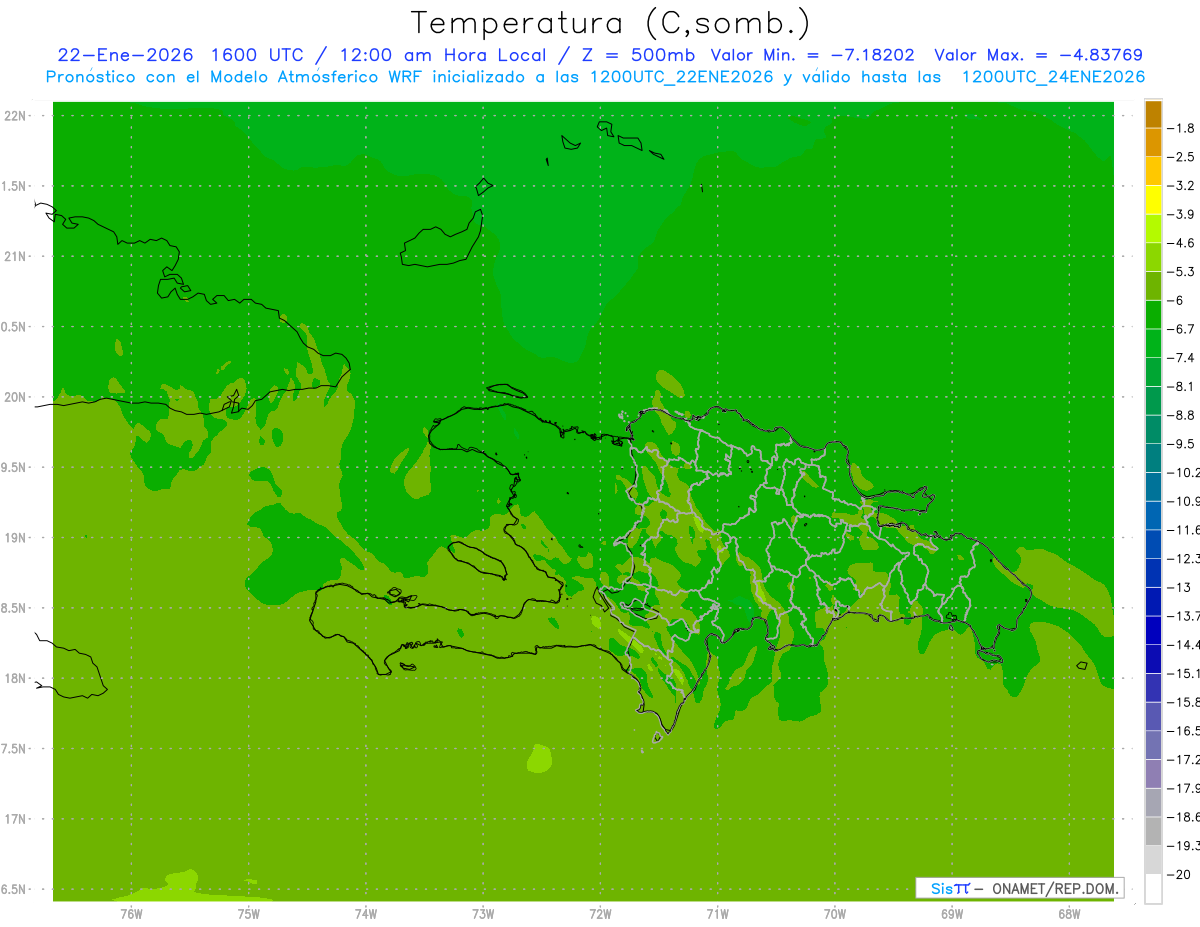Click the "18N" latitude axis label

[x=16, y=678]
